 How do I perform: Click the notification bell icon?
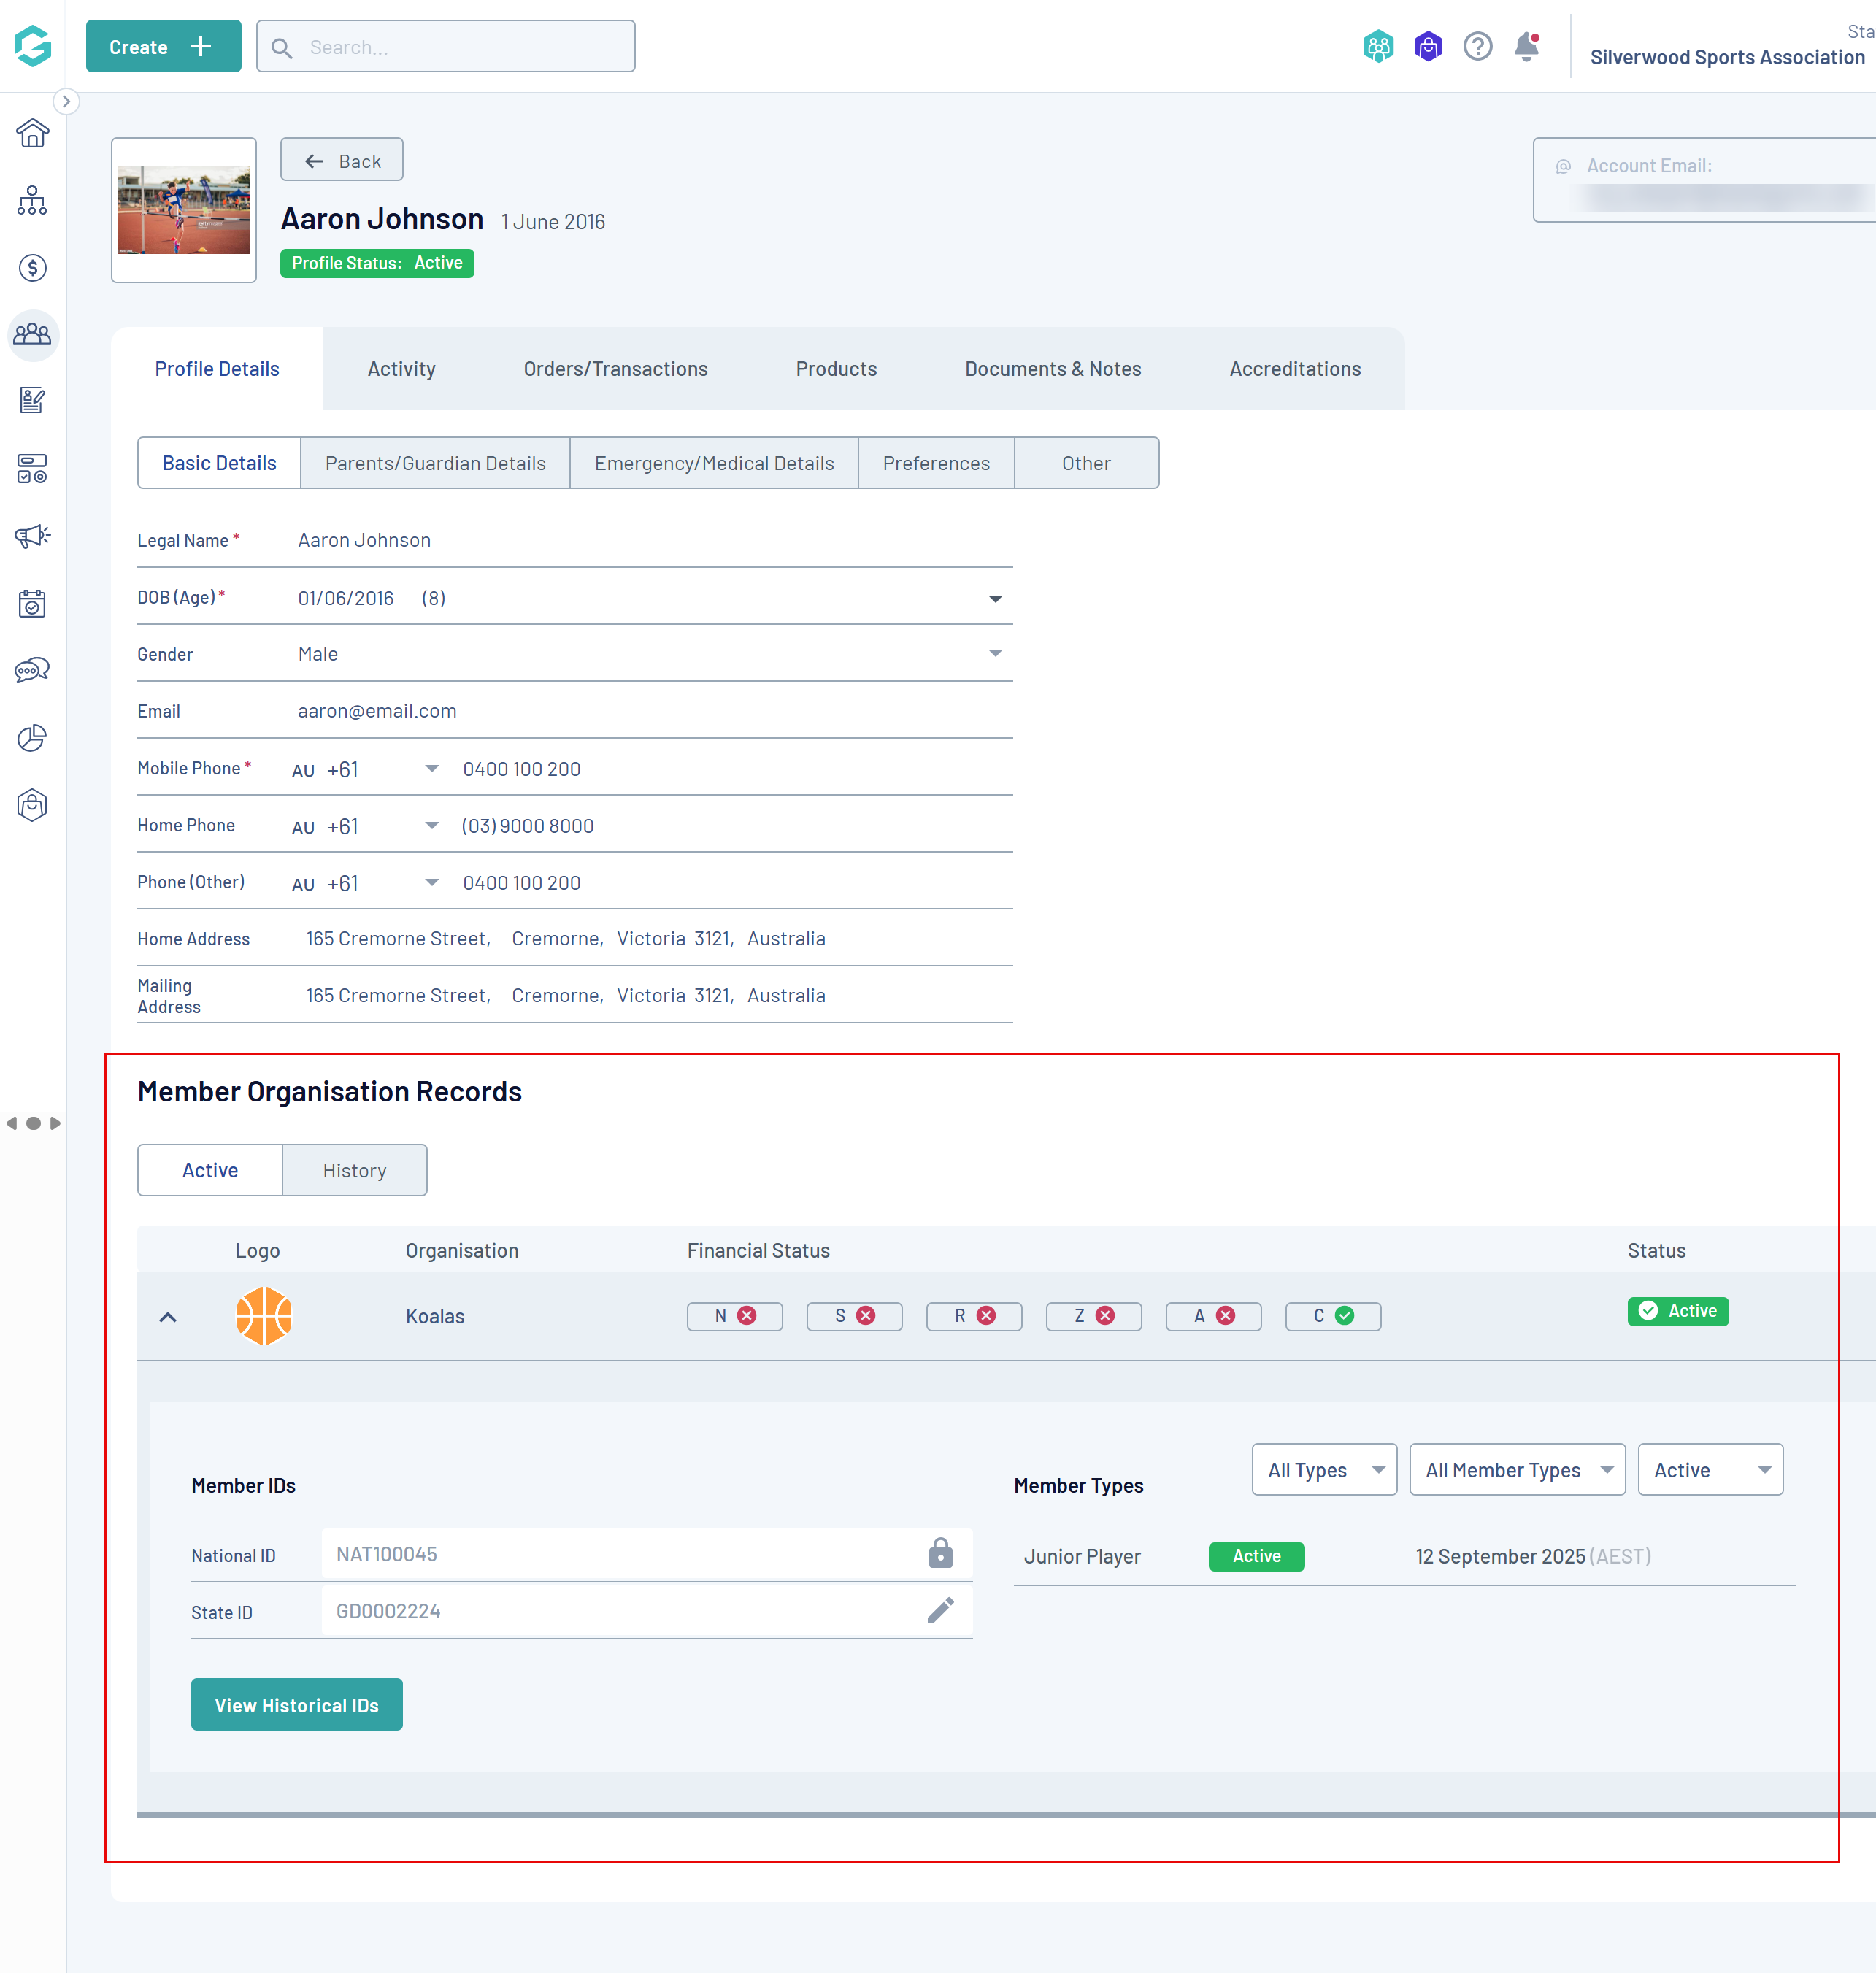pos(1526,46)
